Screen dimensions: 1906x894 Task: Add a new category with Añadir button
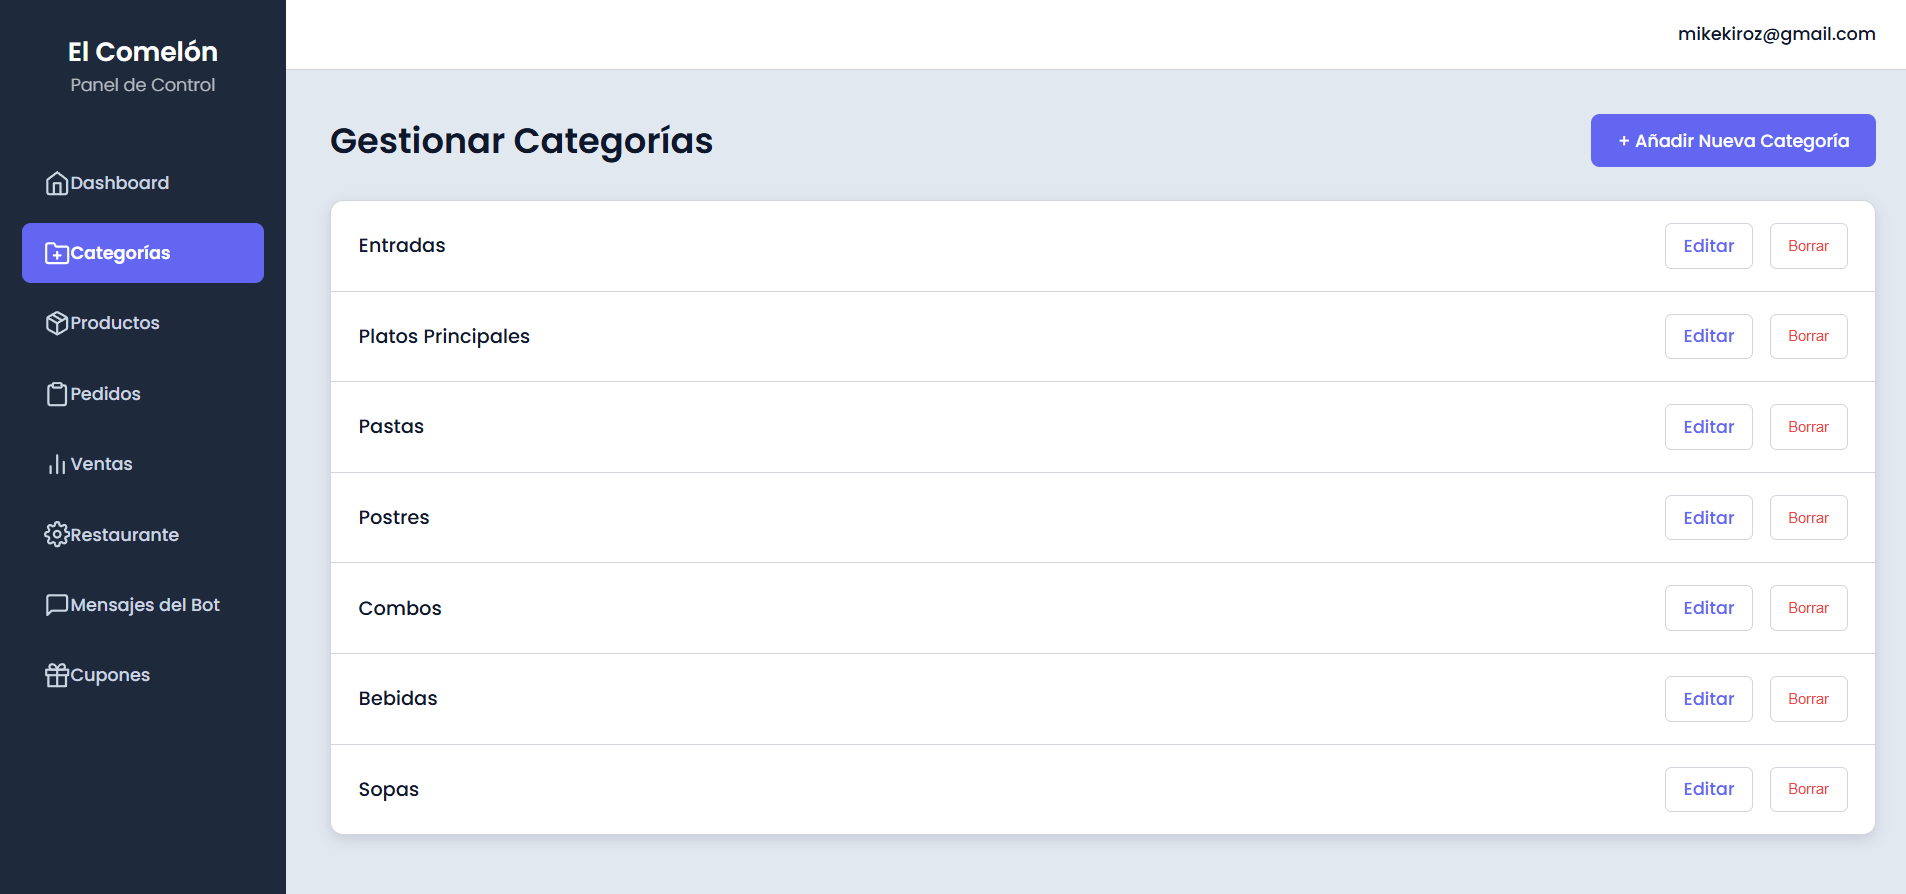click(1732, 141)
